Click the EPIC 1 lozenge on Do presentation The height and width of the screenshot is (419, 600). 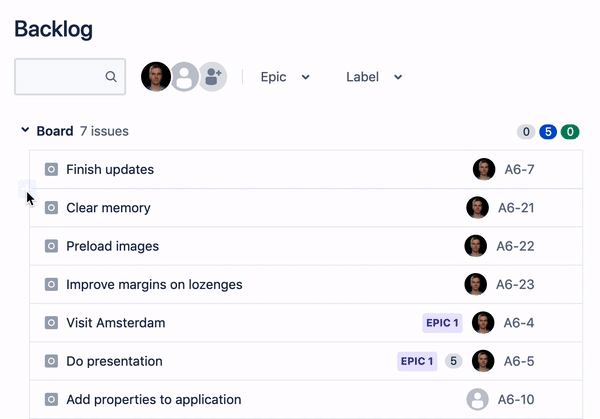point(417,361)
